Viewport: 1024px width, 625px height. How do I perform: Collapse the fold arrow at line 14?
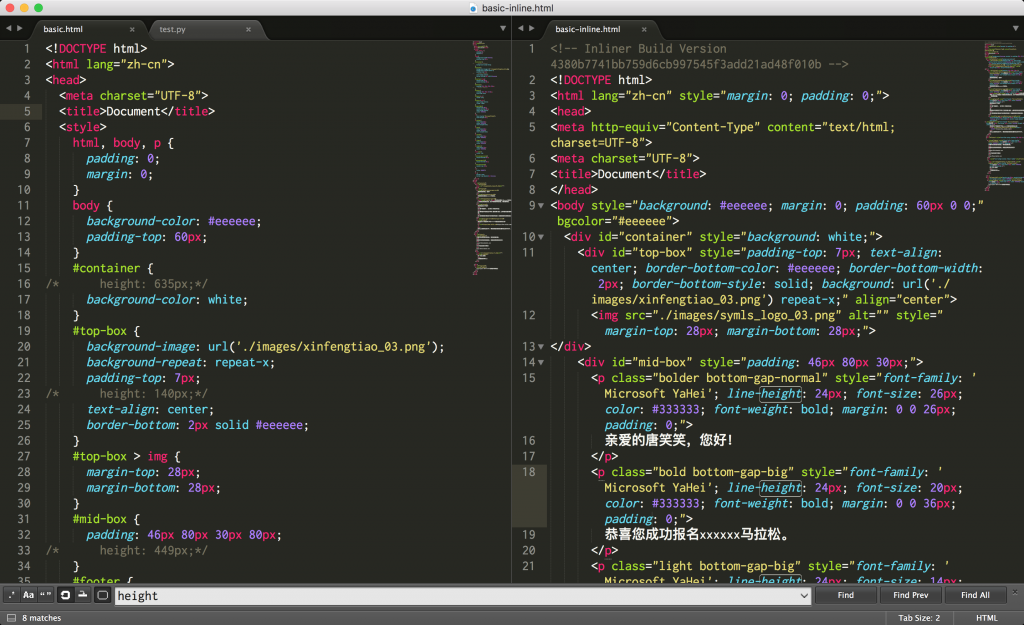541,362
